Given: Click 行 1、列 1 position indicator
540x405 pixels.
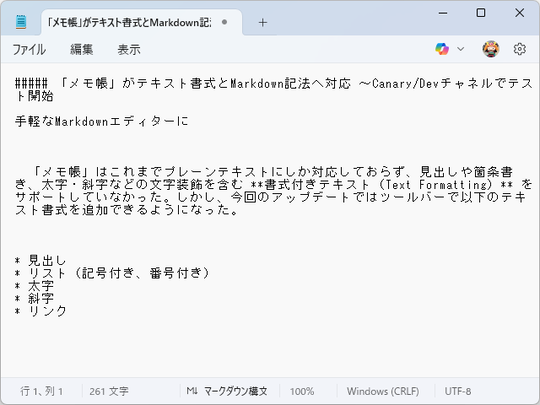Looking at the screenshot, I should [x=41, y=391].
